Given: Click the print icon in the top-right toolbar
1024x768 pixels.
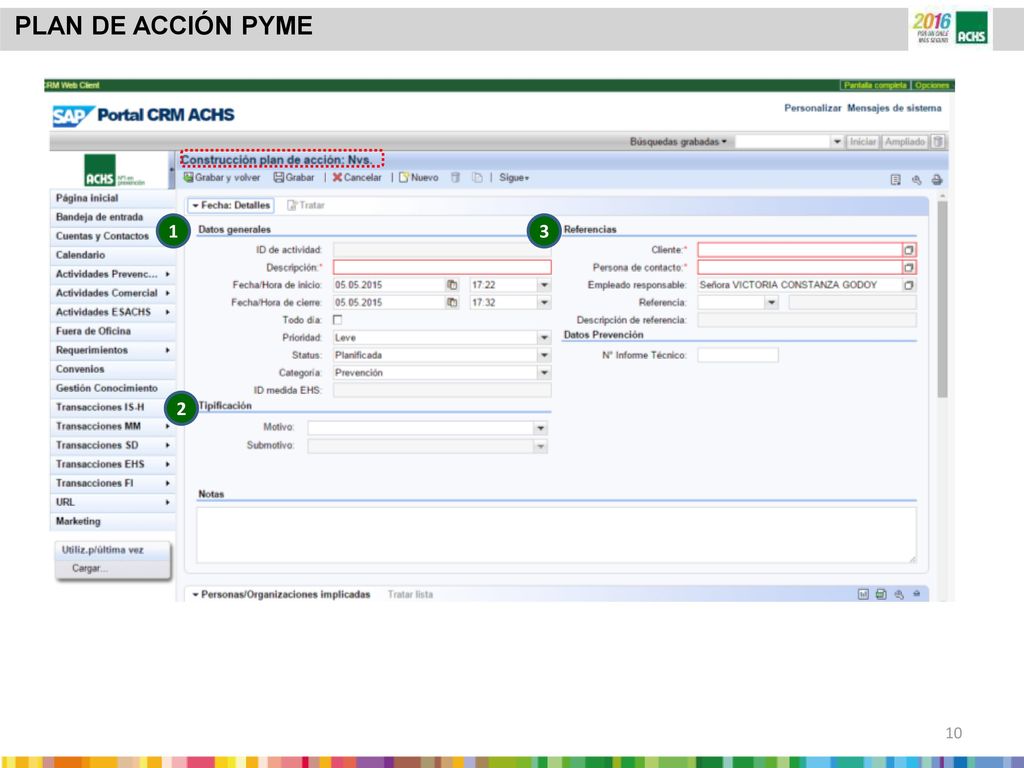Looking at the screenshot, I should pos(937,180).
